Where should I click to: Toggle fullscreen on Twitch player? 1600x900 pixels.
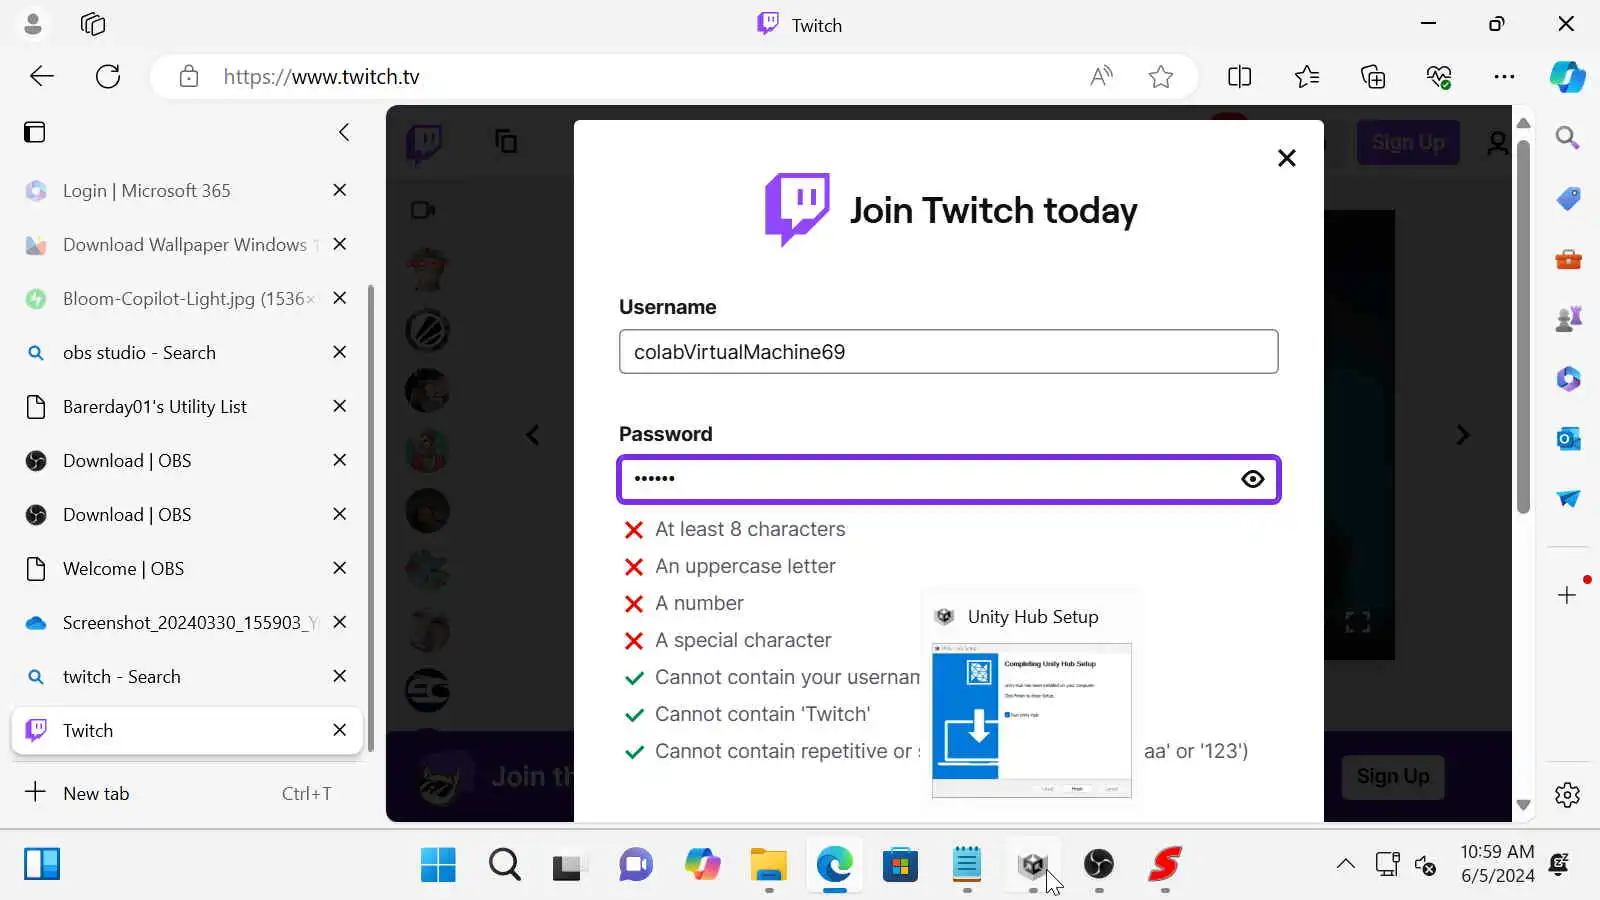1357,622
